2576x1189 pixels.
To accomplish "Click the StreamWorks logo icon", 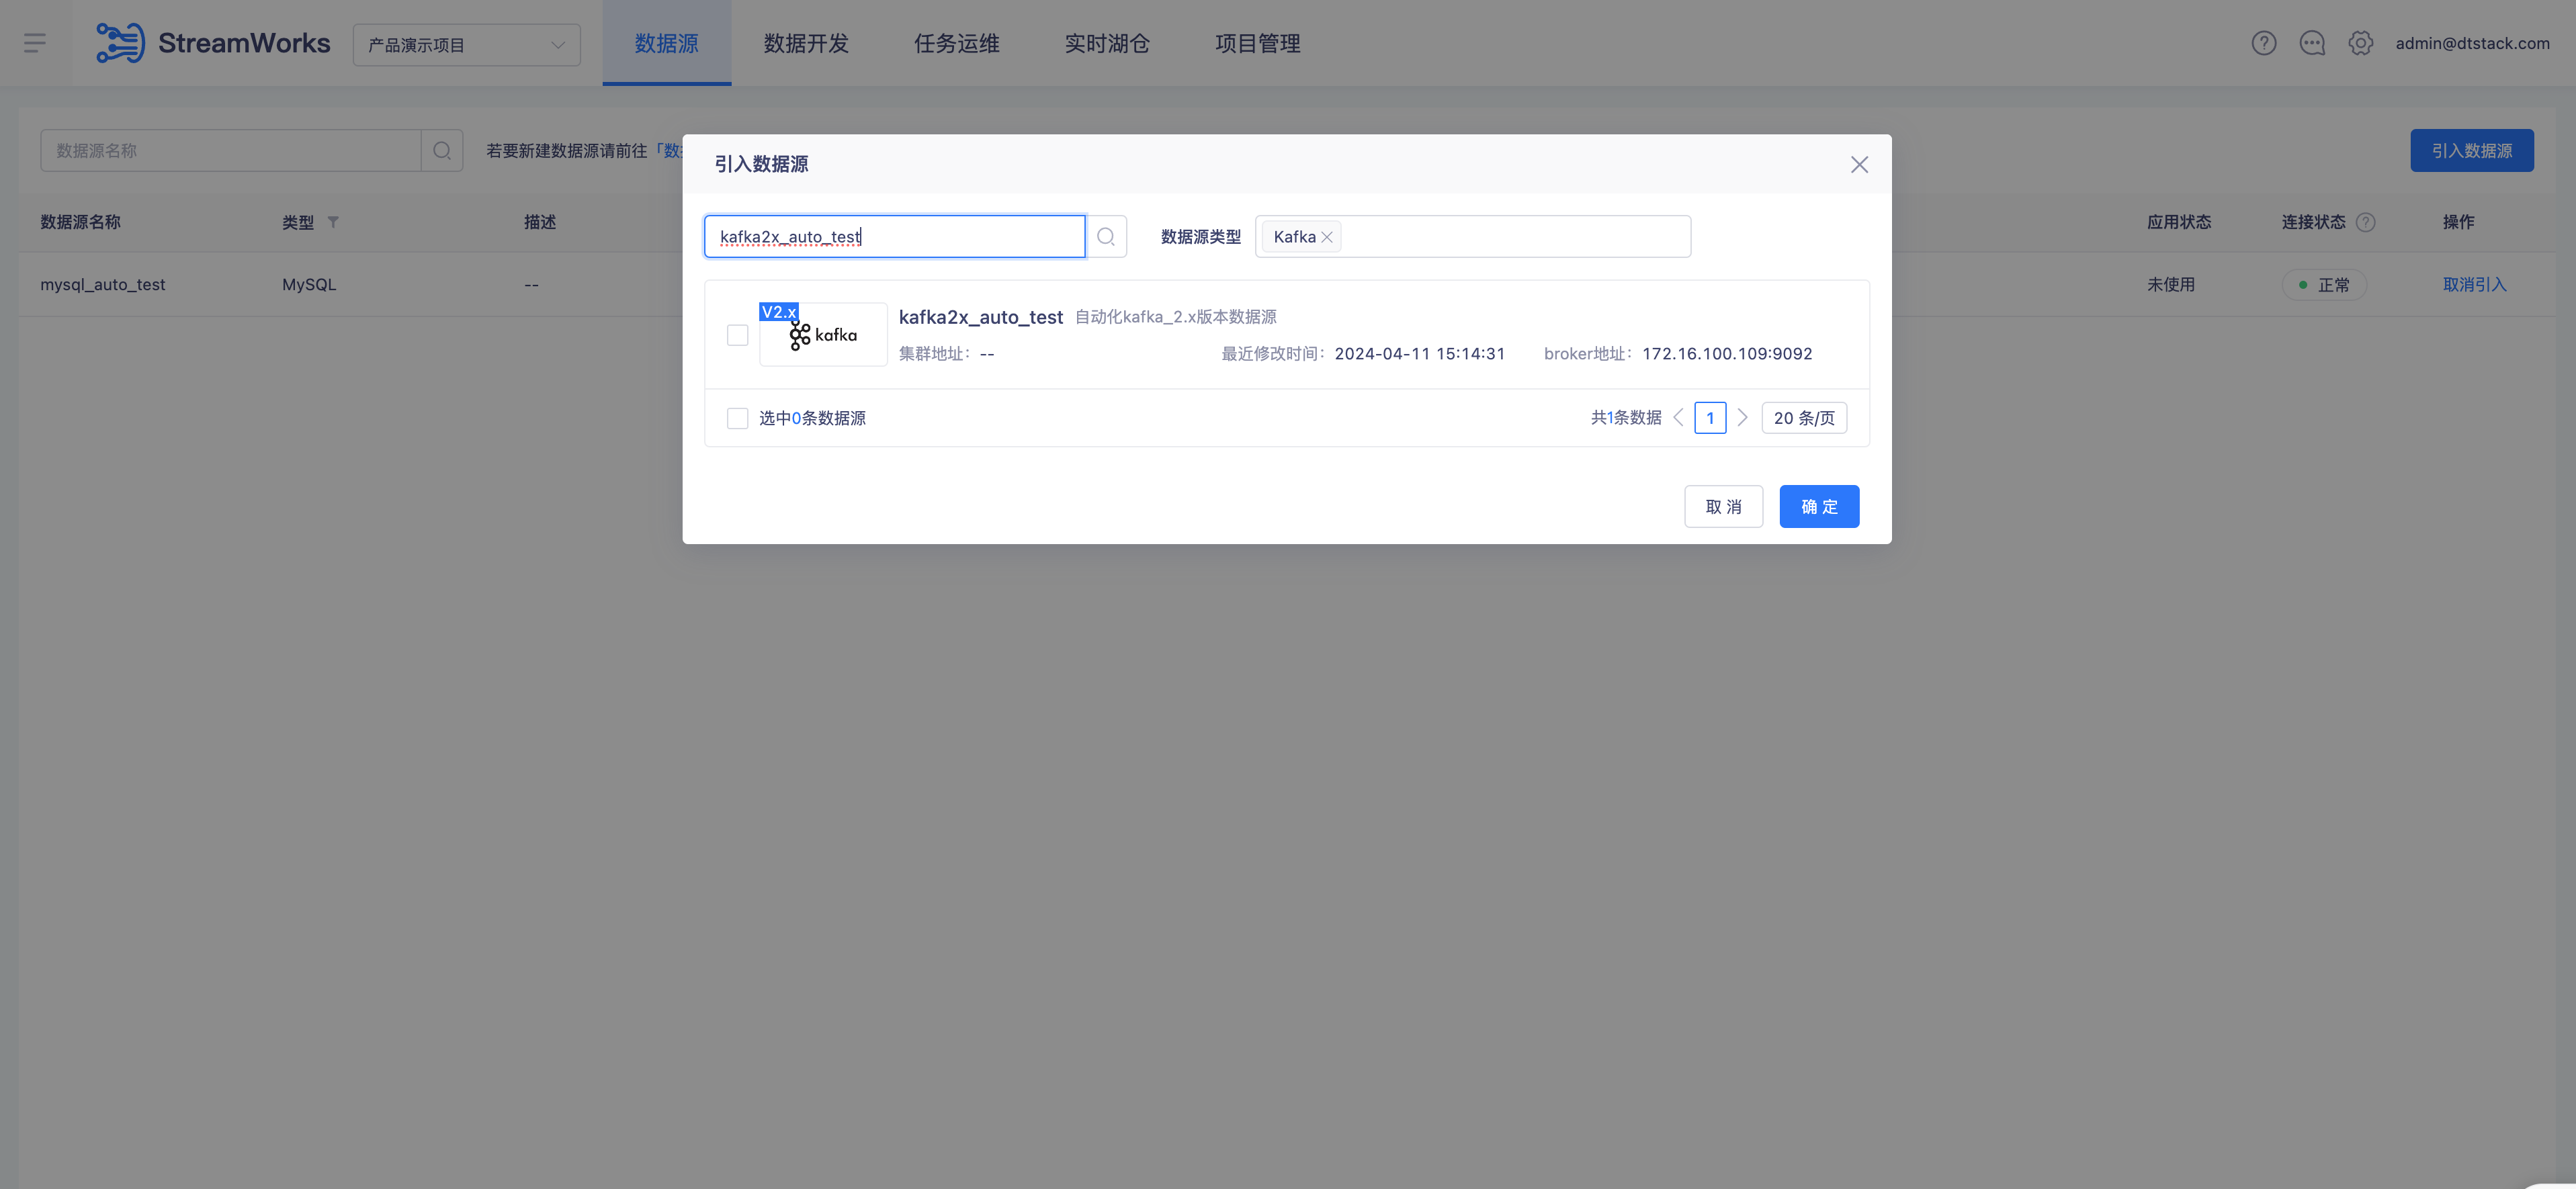I will click(x=120, y=43).
